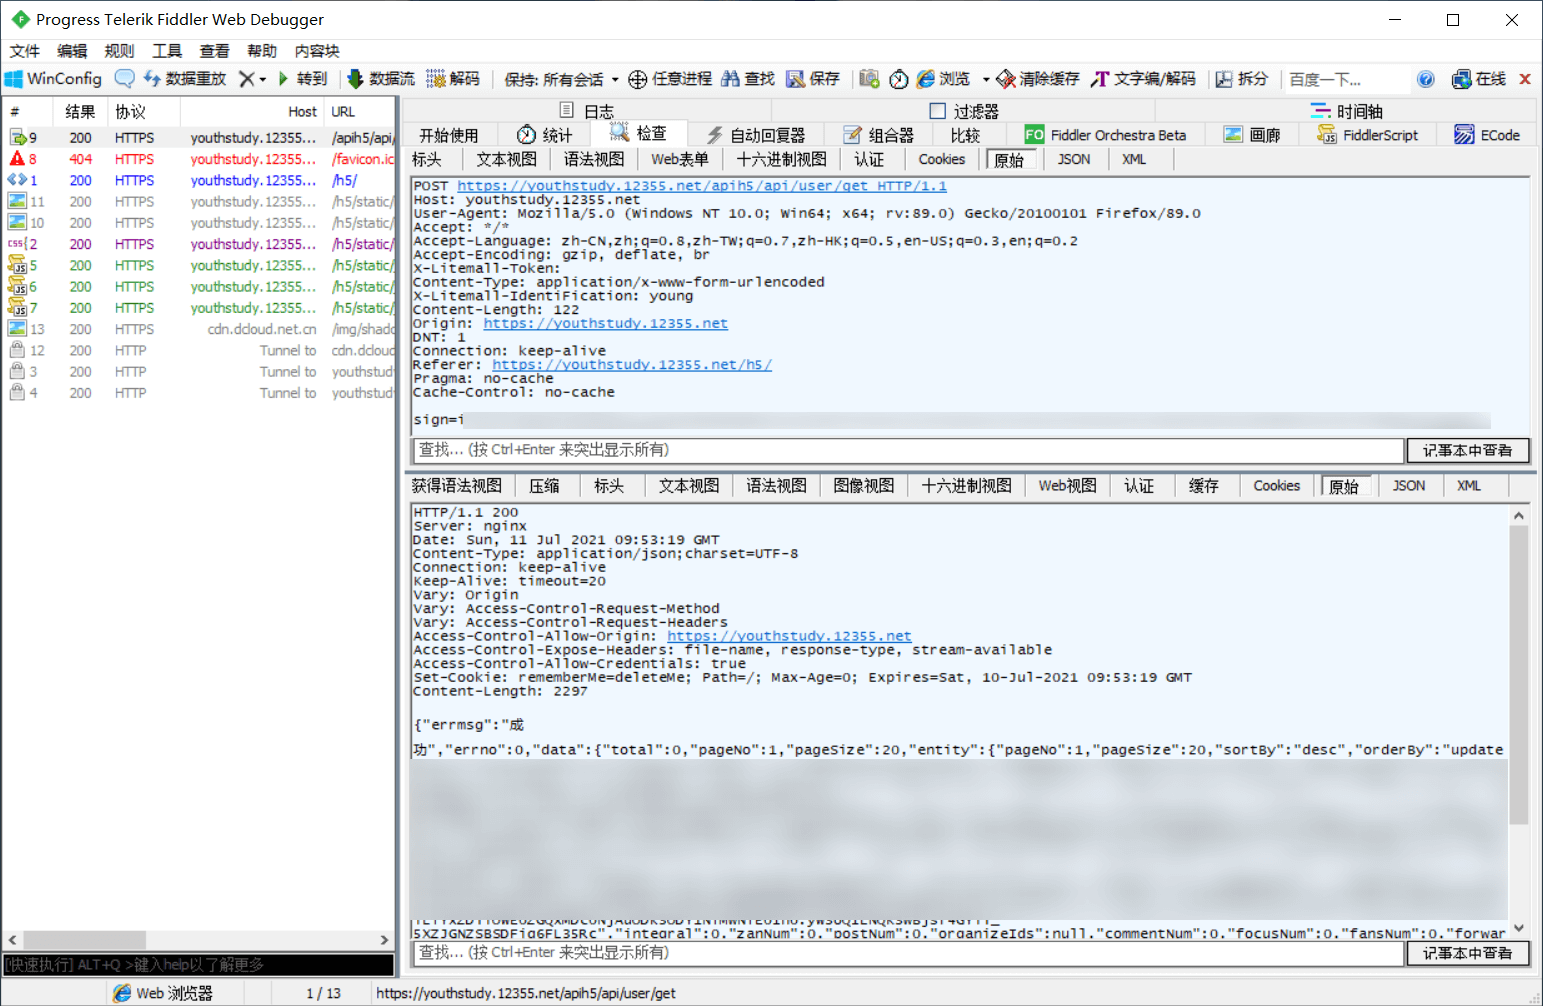
Task: Click the camera screenshot icon
Action: (x=869, y=78)
